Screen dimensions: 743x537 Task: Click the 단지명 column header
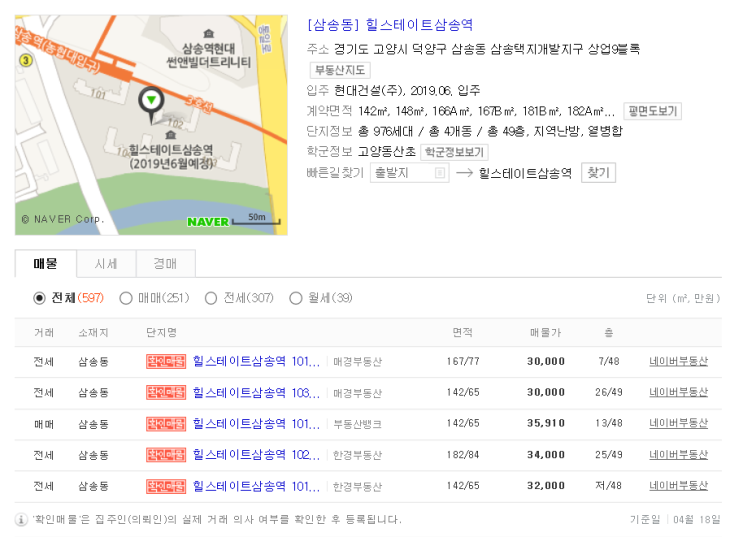[x=161, y=333]
